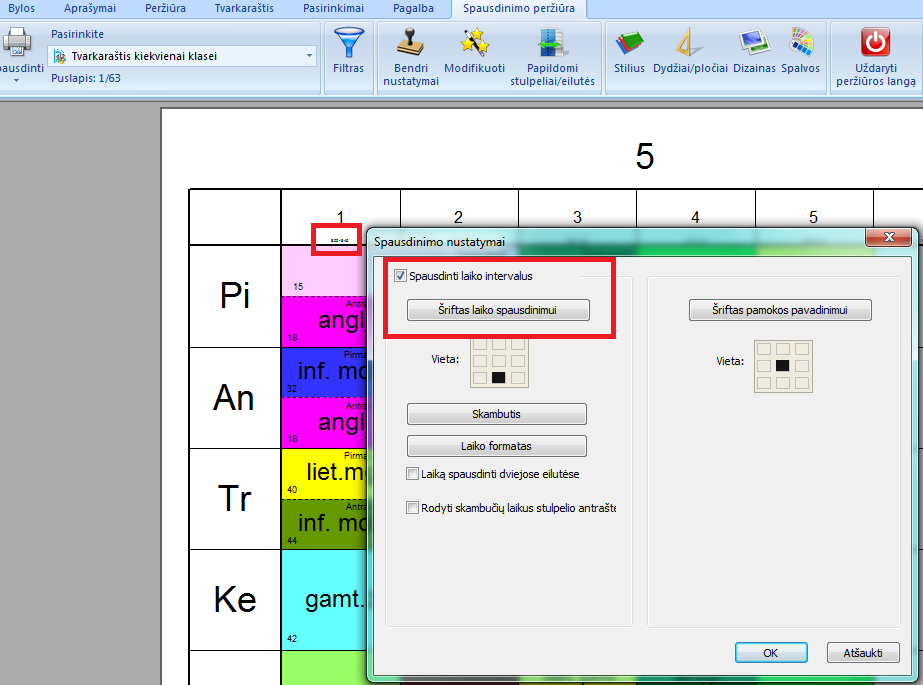Open Bendri nustatymai stamp icon

click(x=410, y=44)
